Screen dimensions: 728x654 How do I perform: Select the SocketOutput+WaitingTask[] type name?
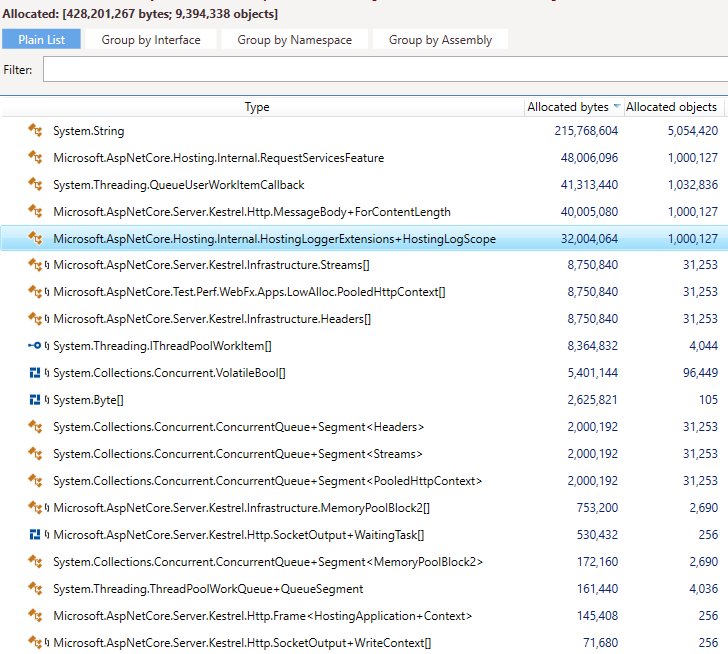[239, 535]
